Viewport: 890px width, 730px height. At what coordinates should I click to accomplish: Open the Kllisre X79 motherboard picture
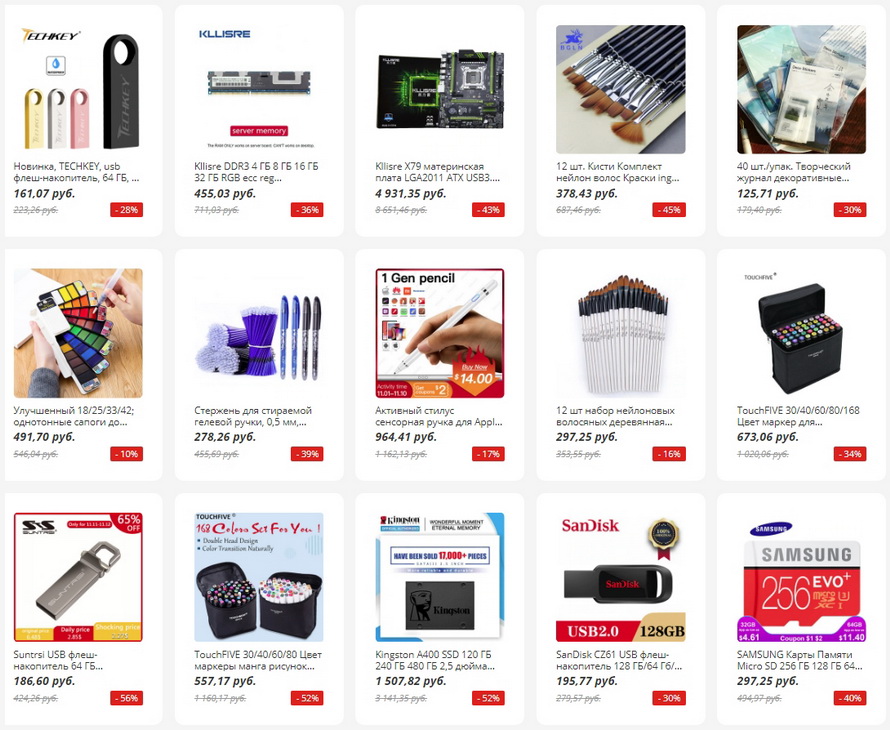(x=440, y=89)
